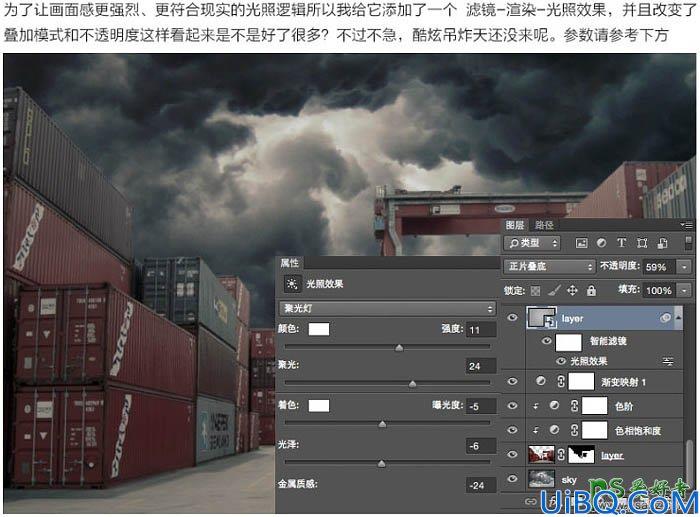Click the 强度 value field showing 11
Screen dimensions: 700x517
coord(480,330)
